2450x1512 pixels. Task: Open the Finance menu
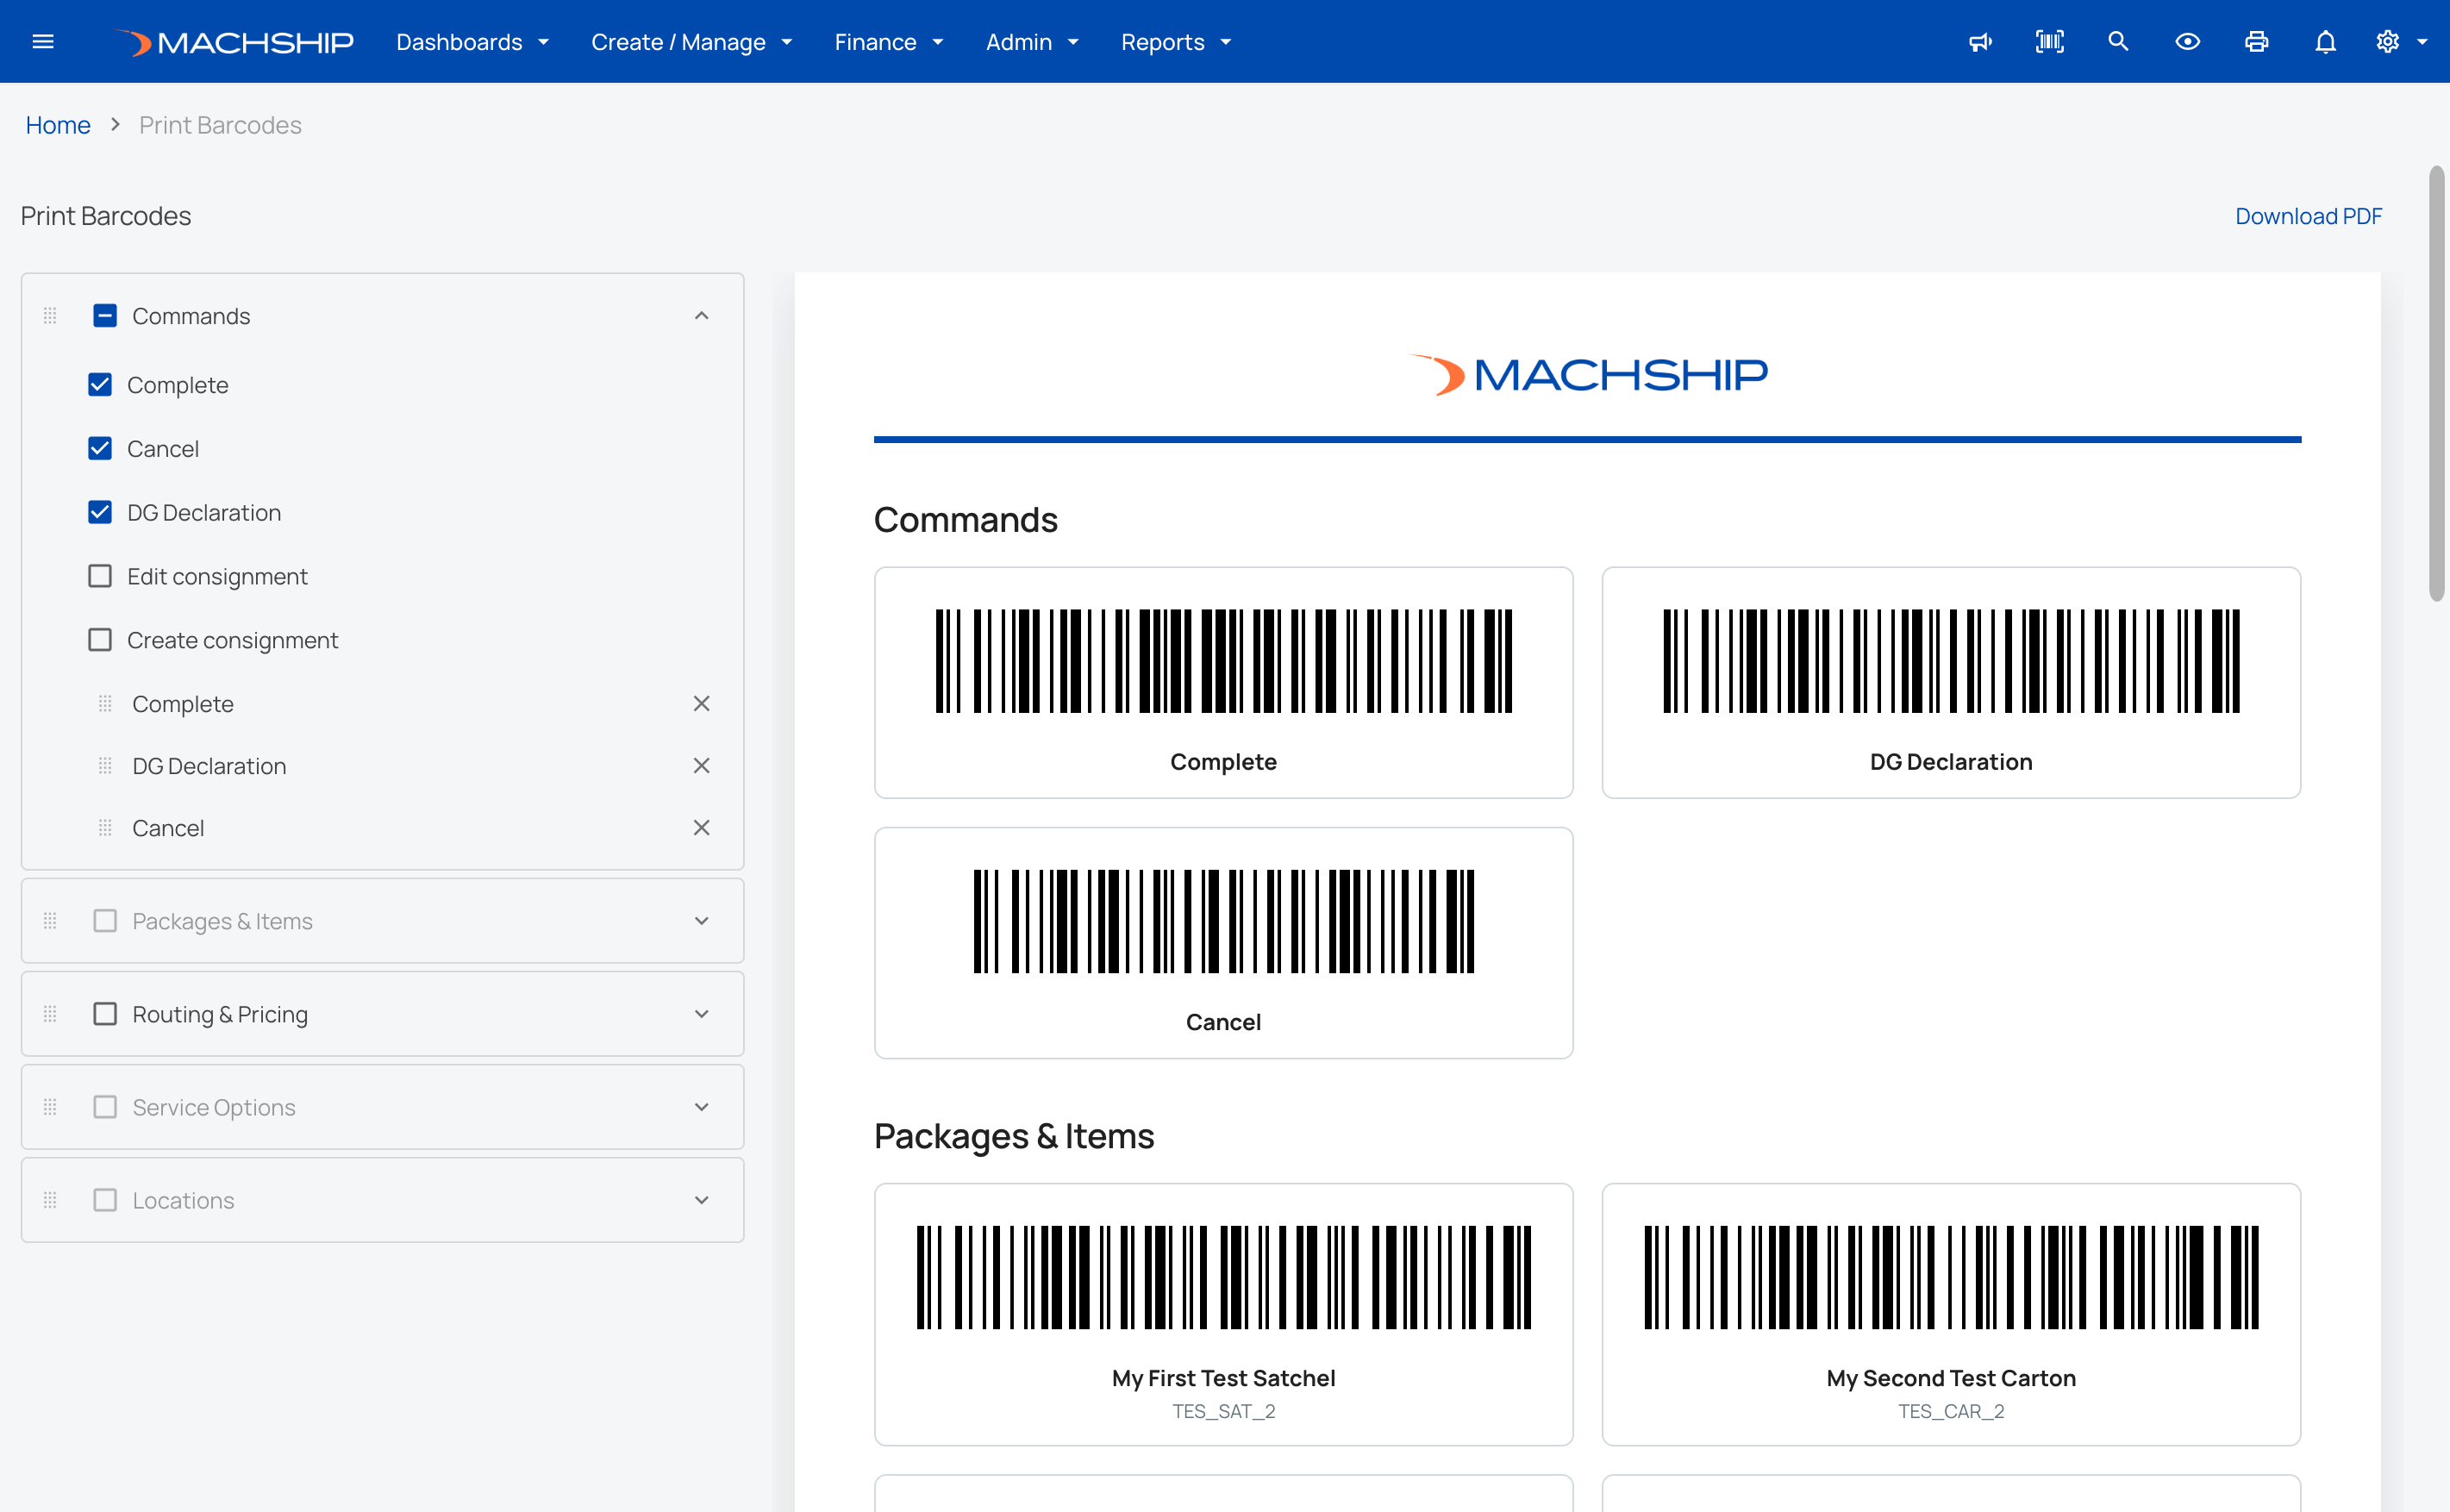click(890, 42)
